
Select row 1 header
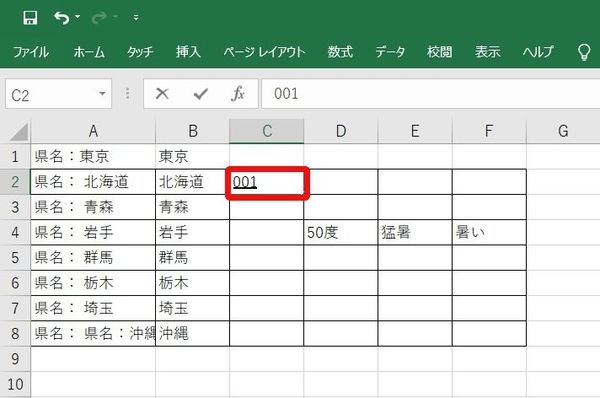pyautogui.click(x=15, y=157)
